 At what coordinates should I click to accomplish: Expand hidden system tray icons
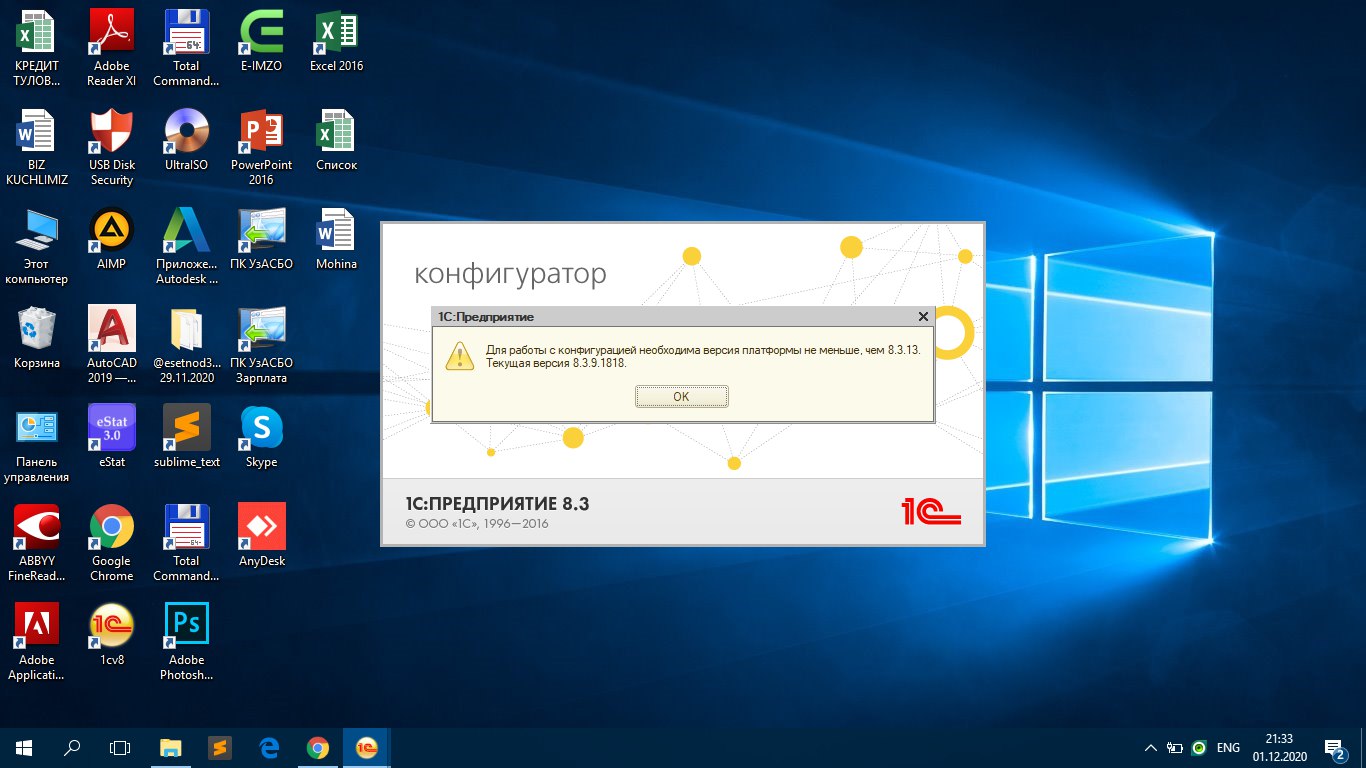[1151, 747]
